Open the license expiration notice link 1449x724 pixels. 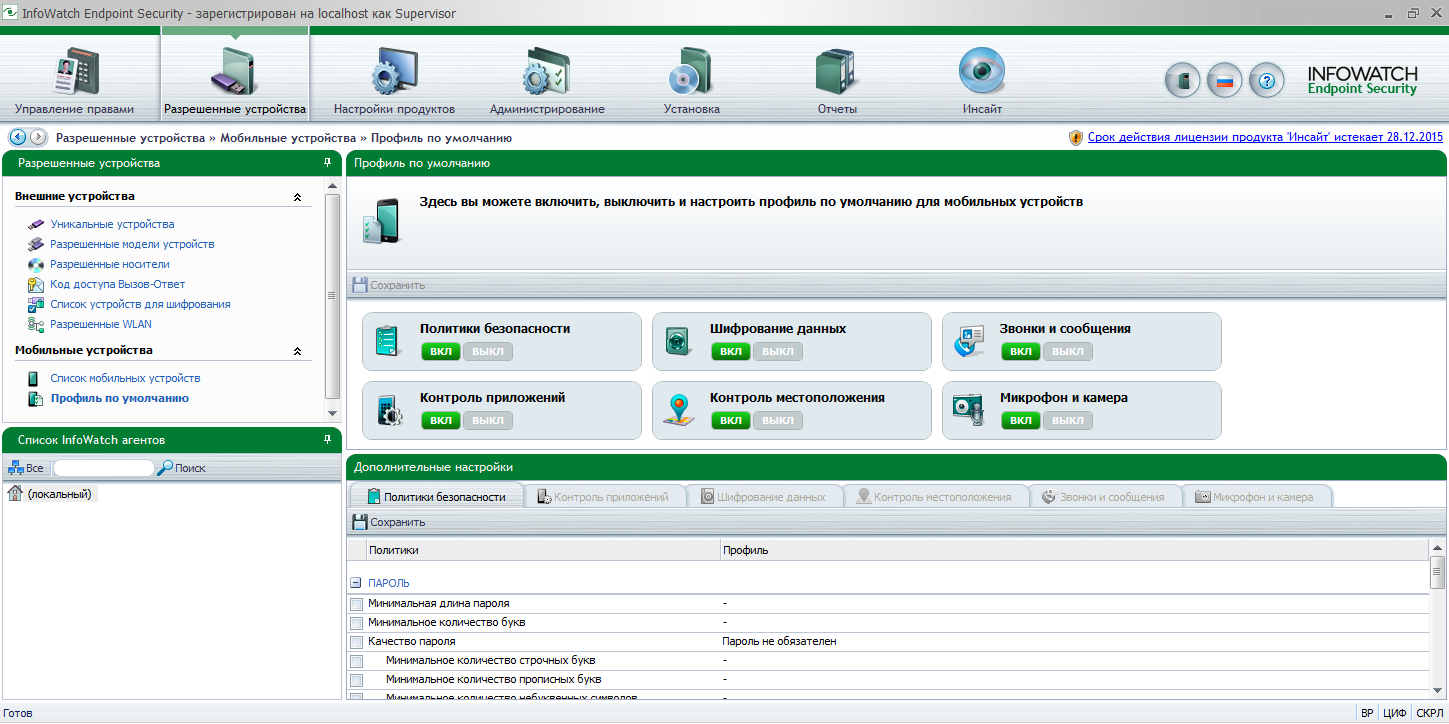click(1265, 138)
